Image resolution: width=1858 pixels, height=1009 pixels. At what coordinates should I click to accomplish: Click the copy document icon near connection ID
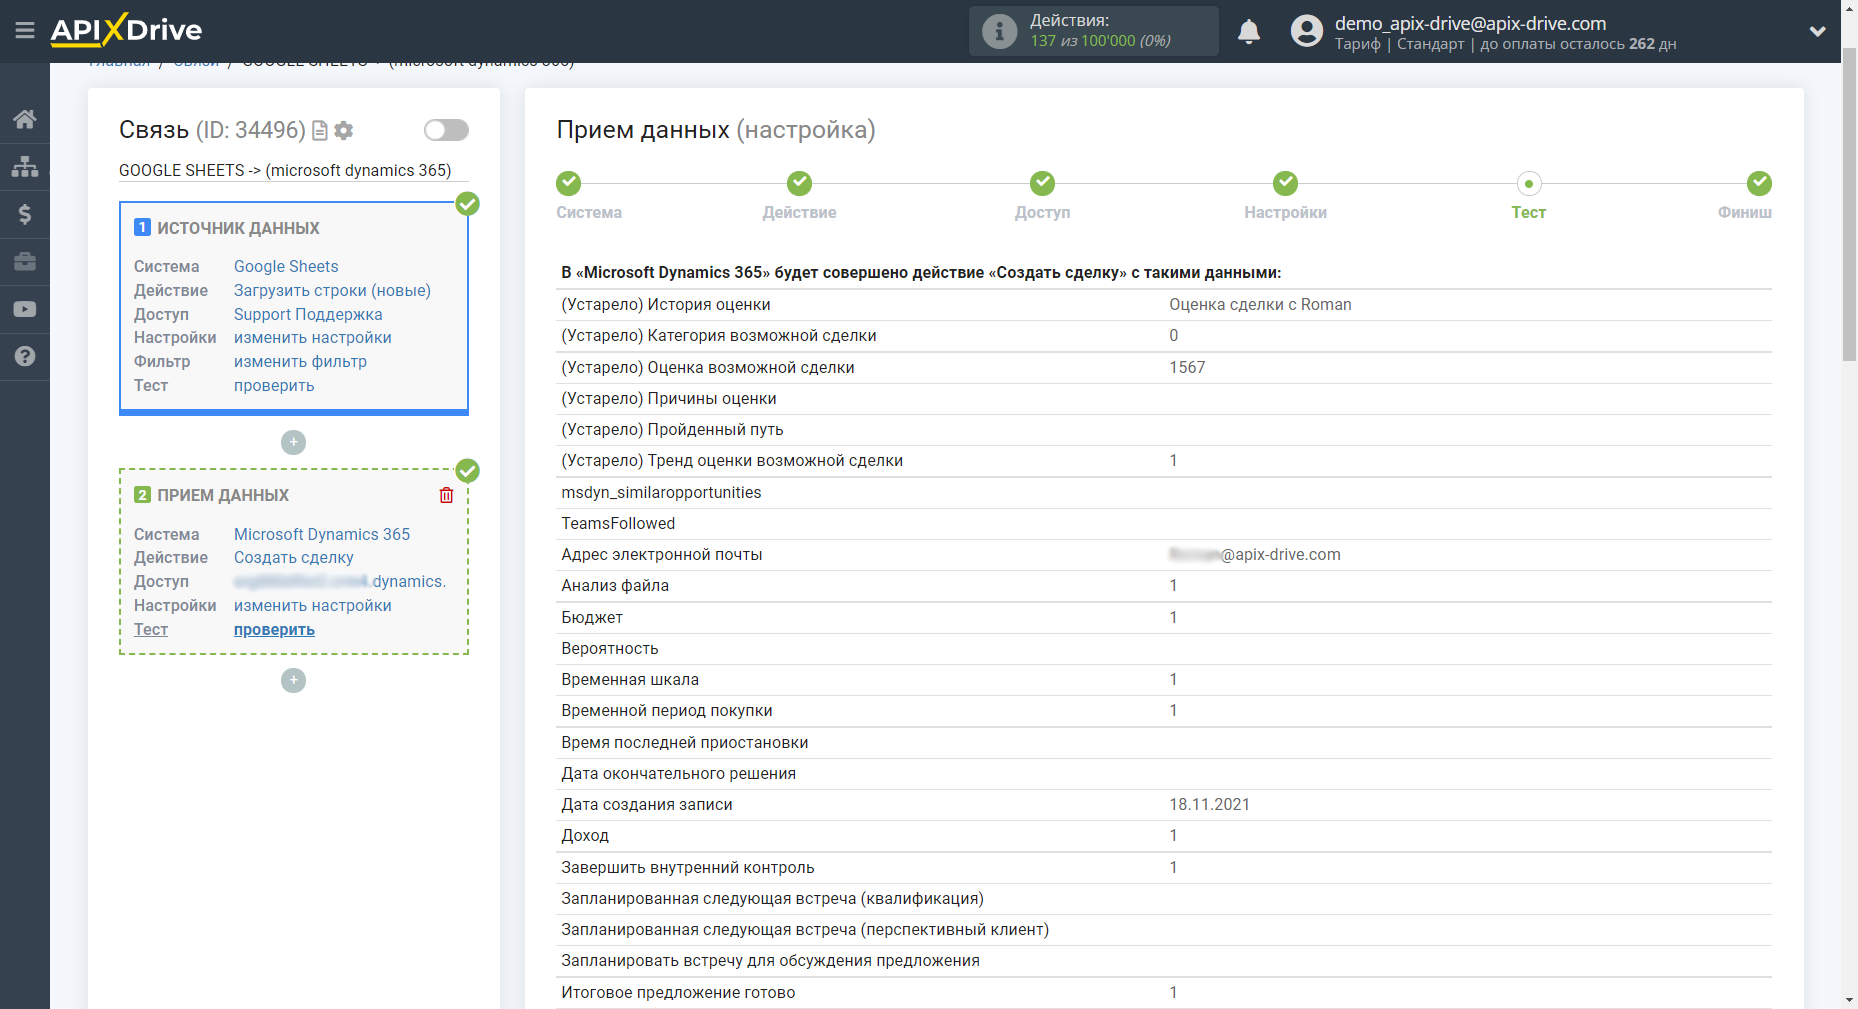click(320, 130)
